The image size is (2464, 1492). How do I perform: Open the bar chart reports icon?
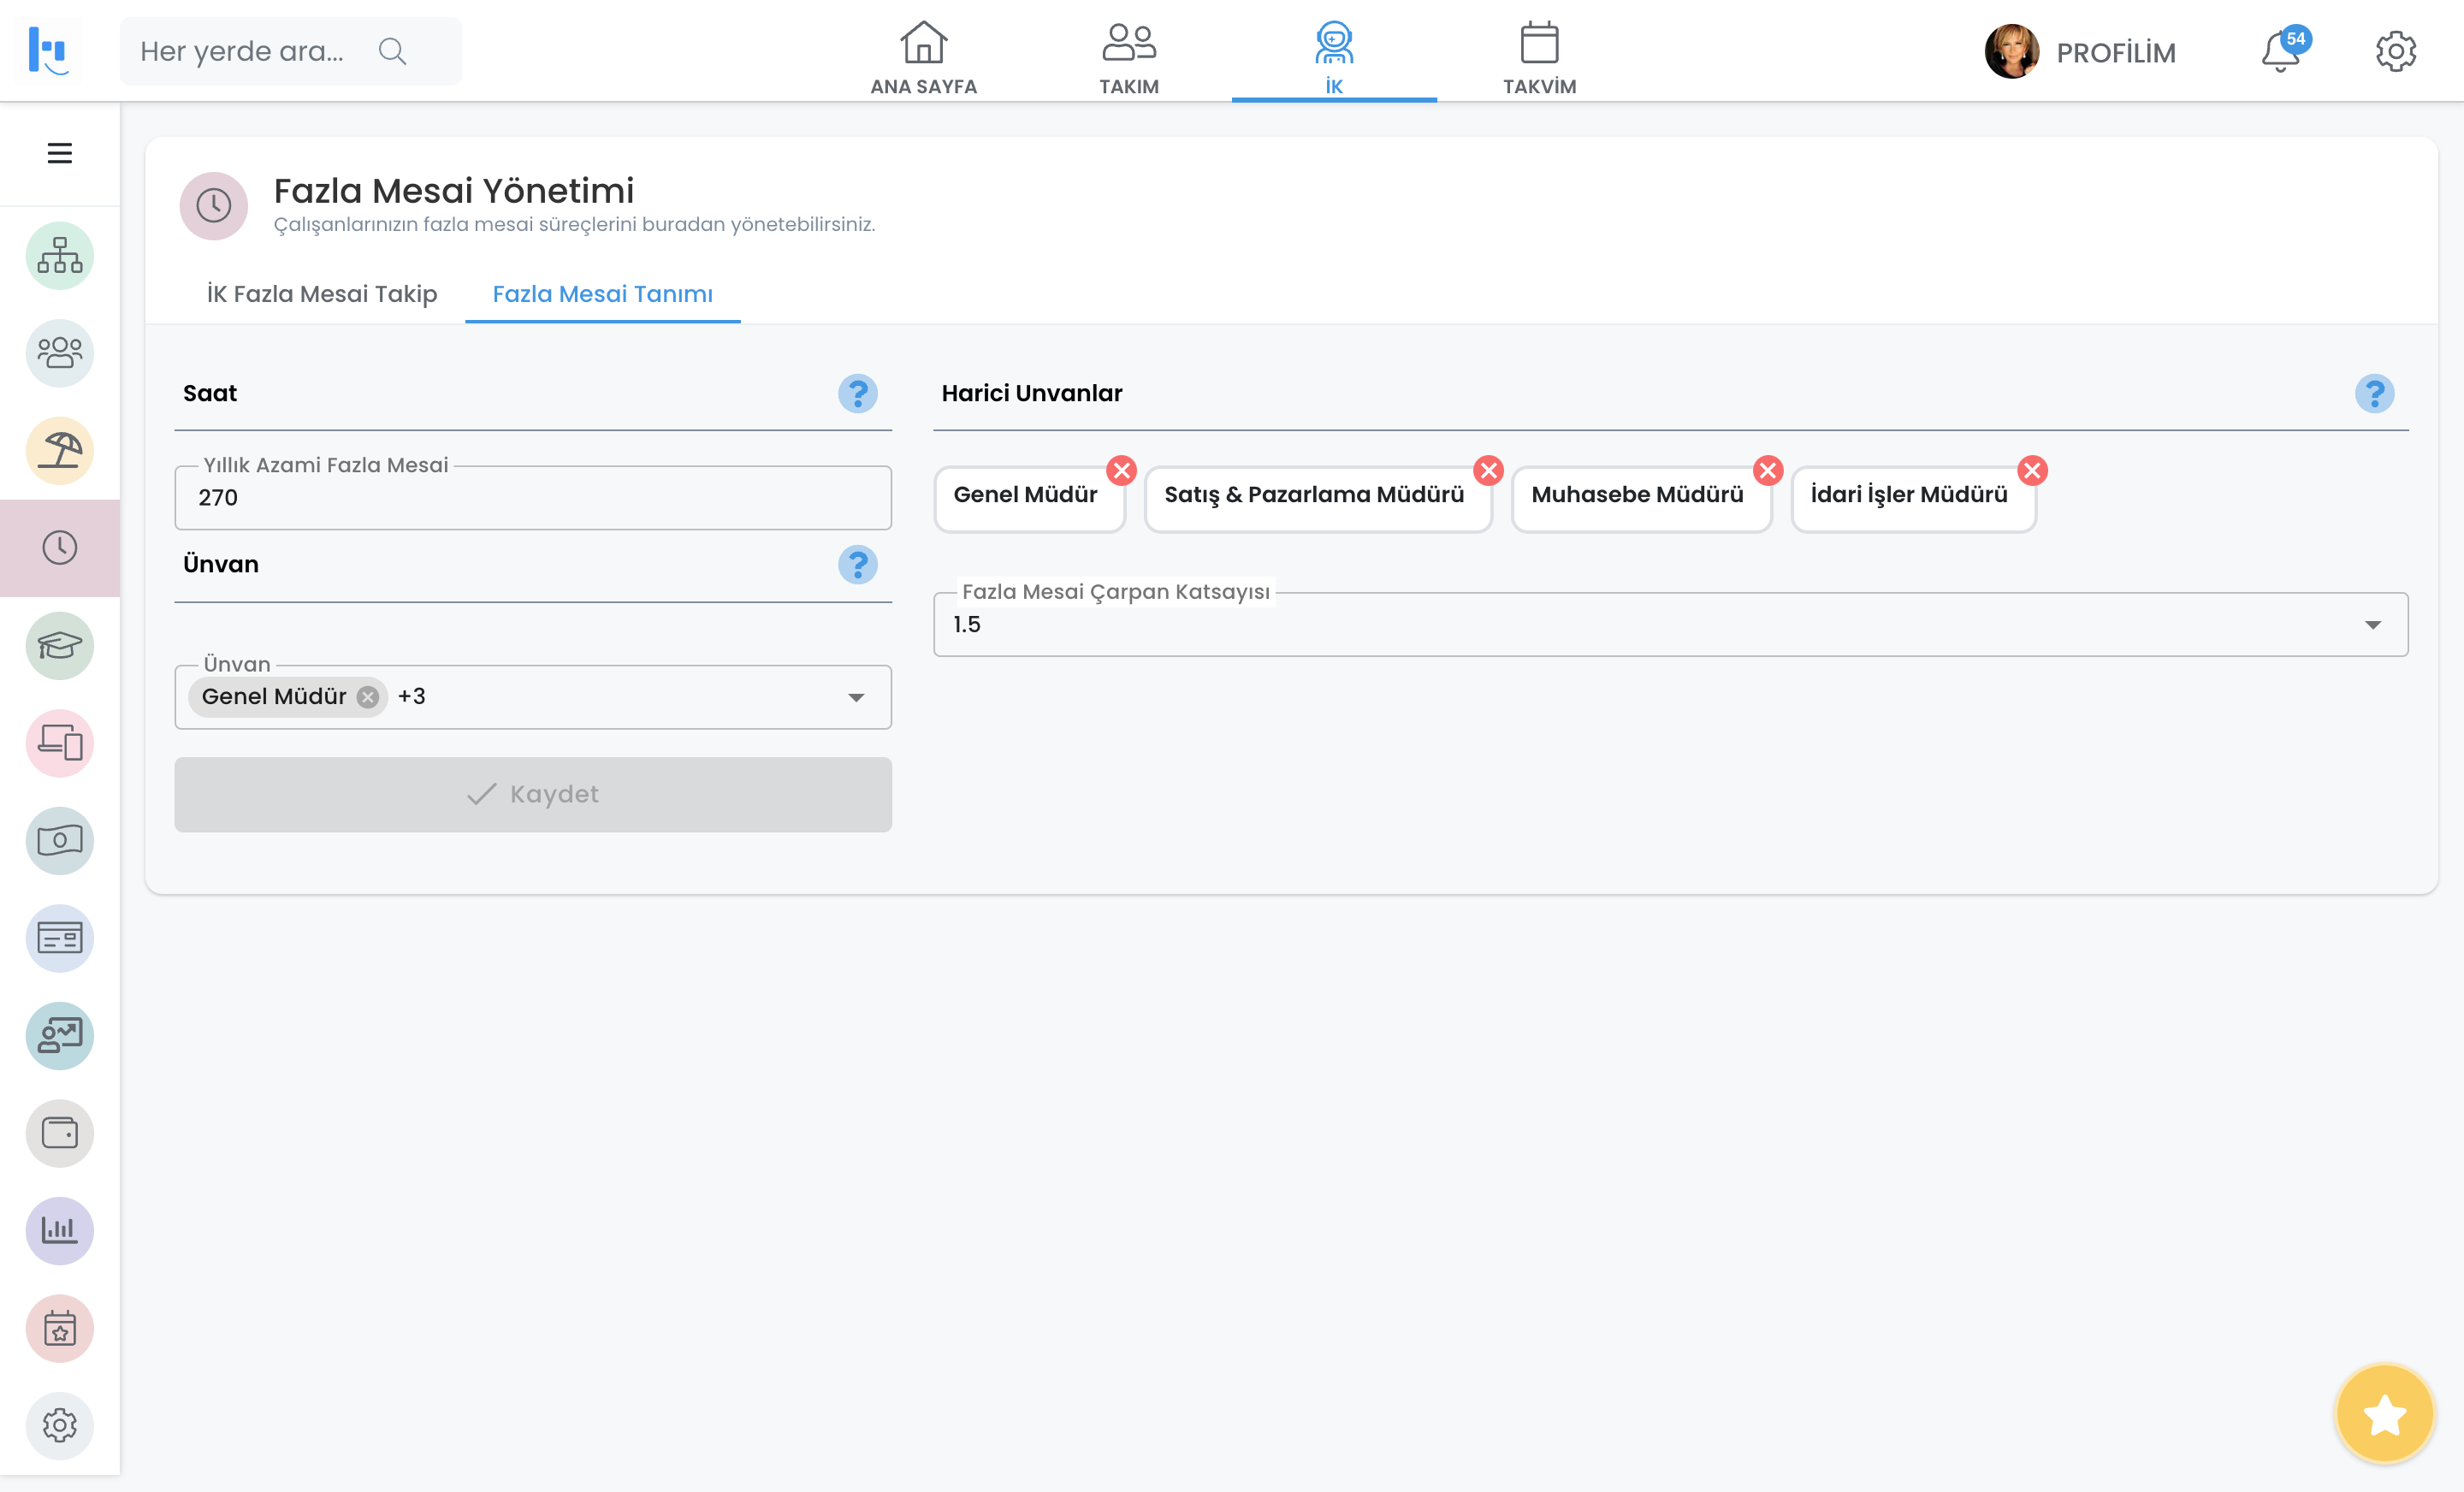click(x=59, y=1231)
